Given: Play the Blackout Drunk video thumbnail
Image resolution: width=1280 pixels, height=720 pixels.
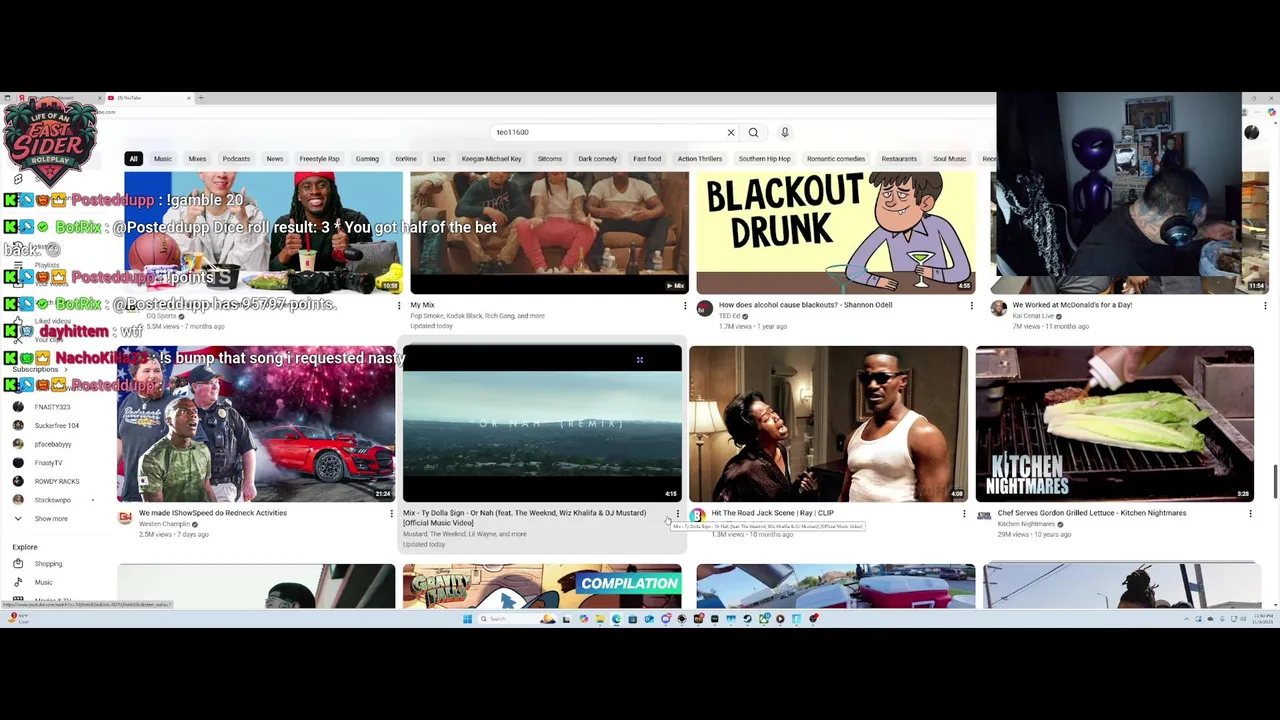Looking at the screenshot, I should point(836,233).
